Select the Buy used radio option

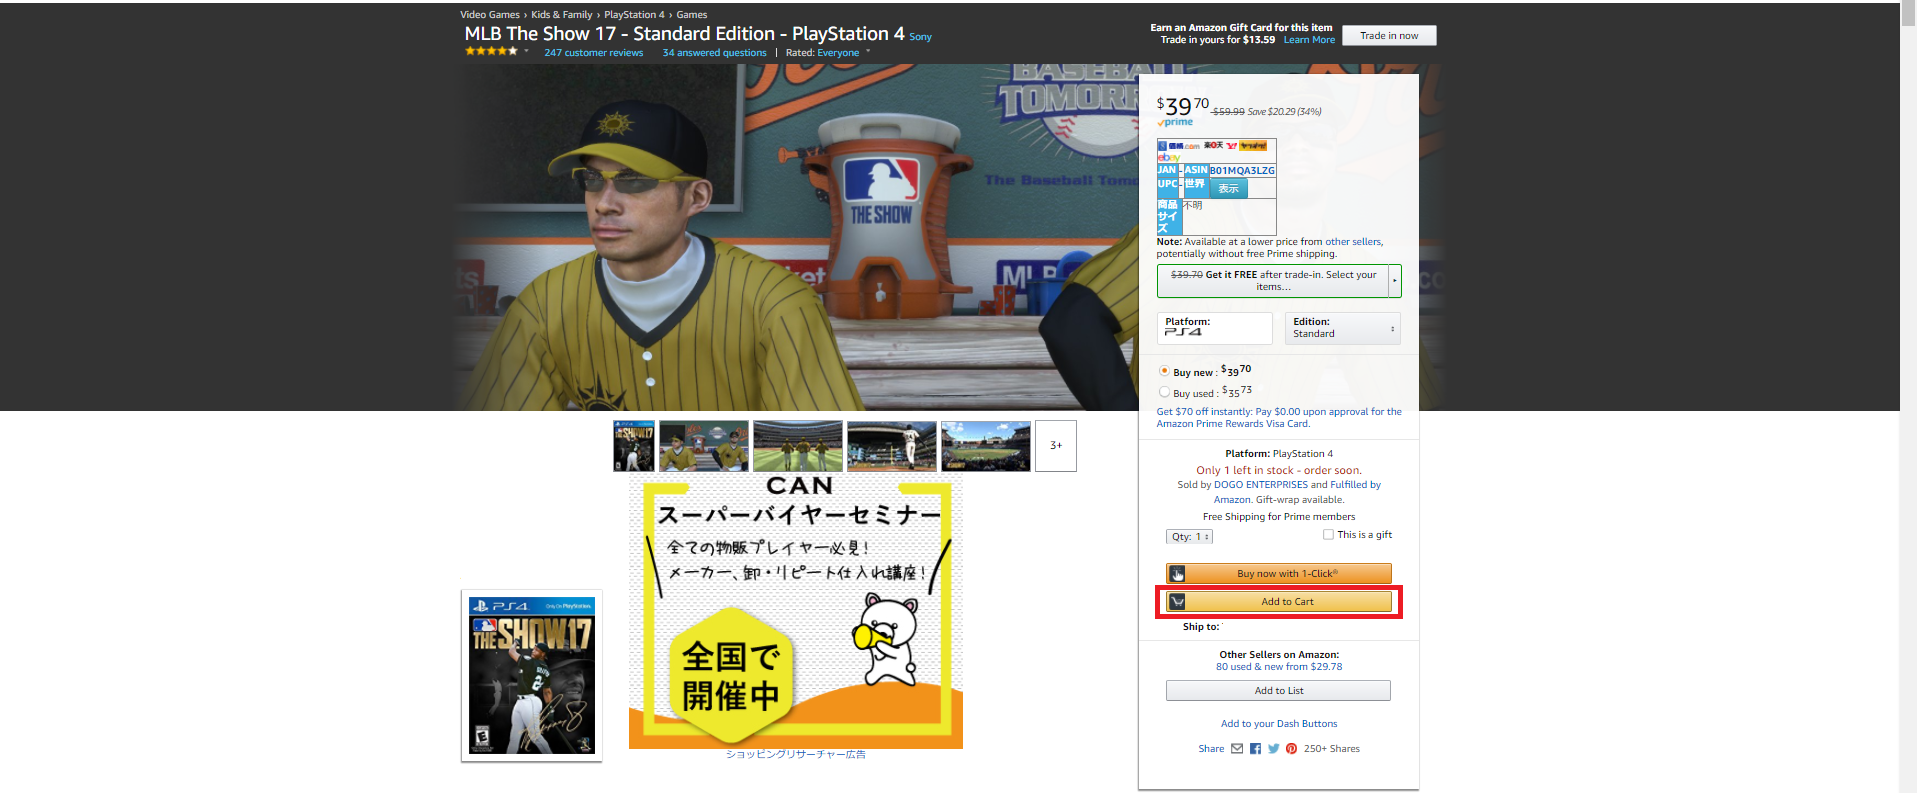(x=1164, y=392)
